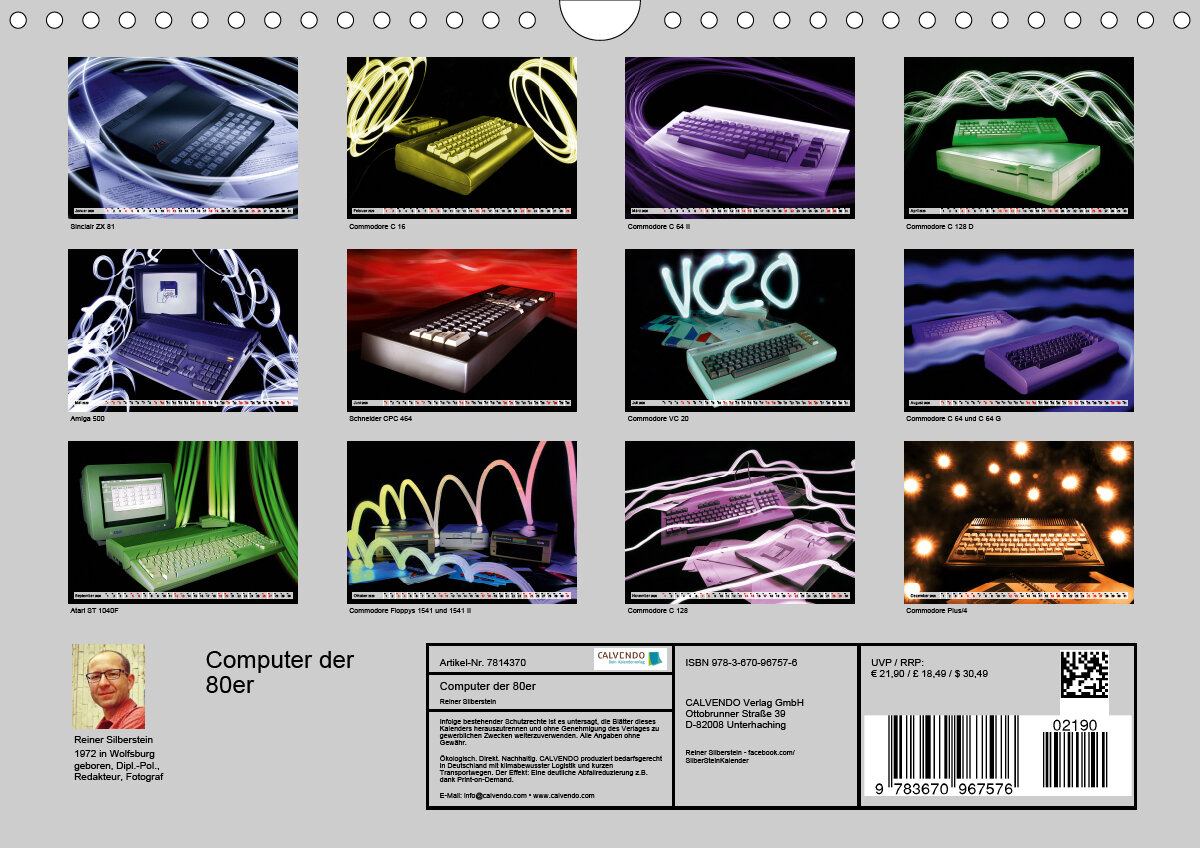The height and width of the screenshot is (848, 1200).
Task: Open the Amiga 500 calendar image
Action: (183, 330)
